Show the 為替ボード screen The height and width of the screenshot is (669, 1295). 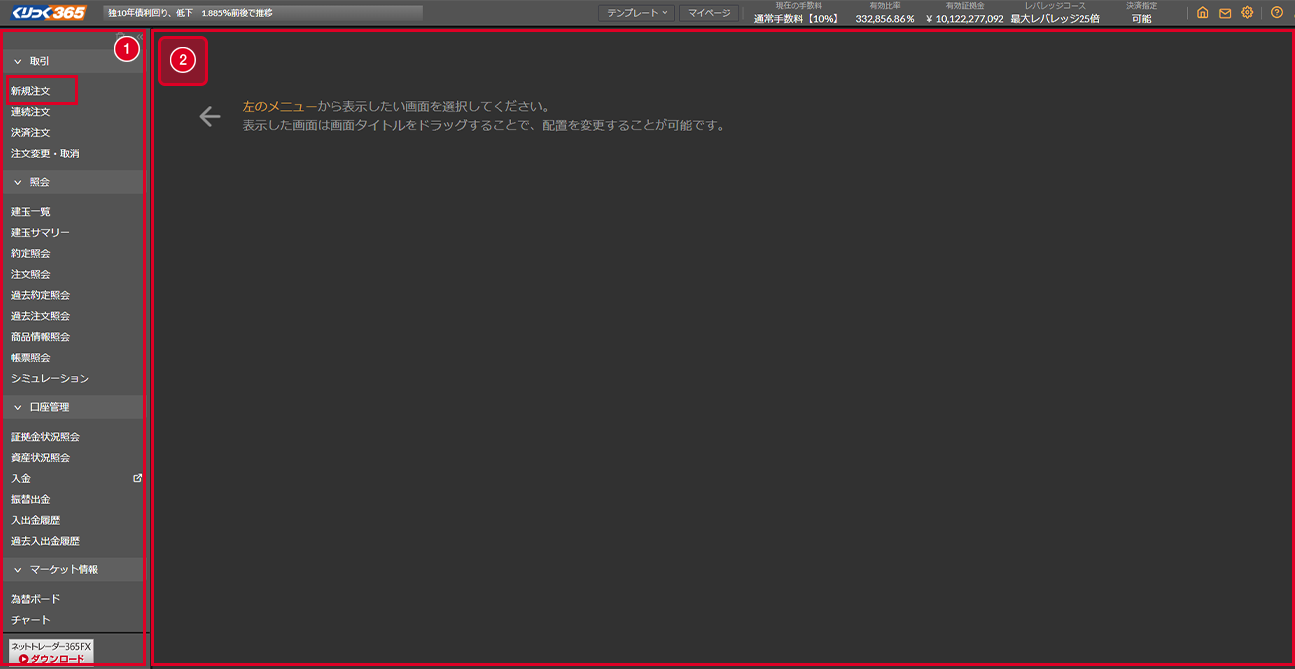coord(36,599)
